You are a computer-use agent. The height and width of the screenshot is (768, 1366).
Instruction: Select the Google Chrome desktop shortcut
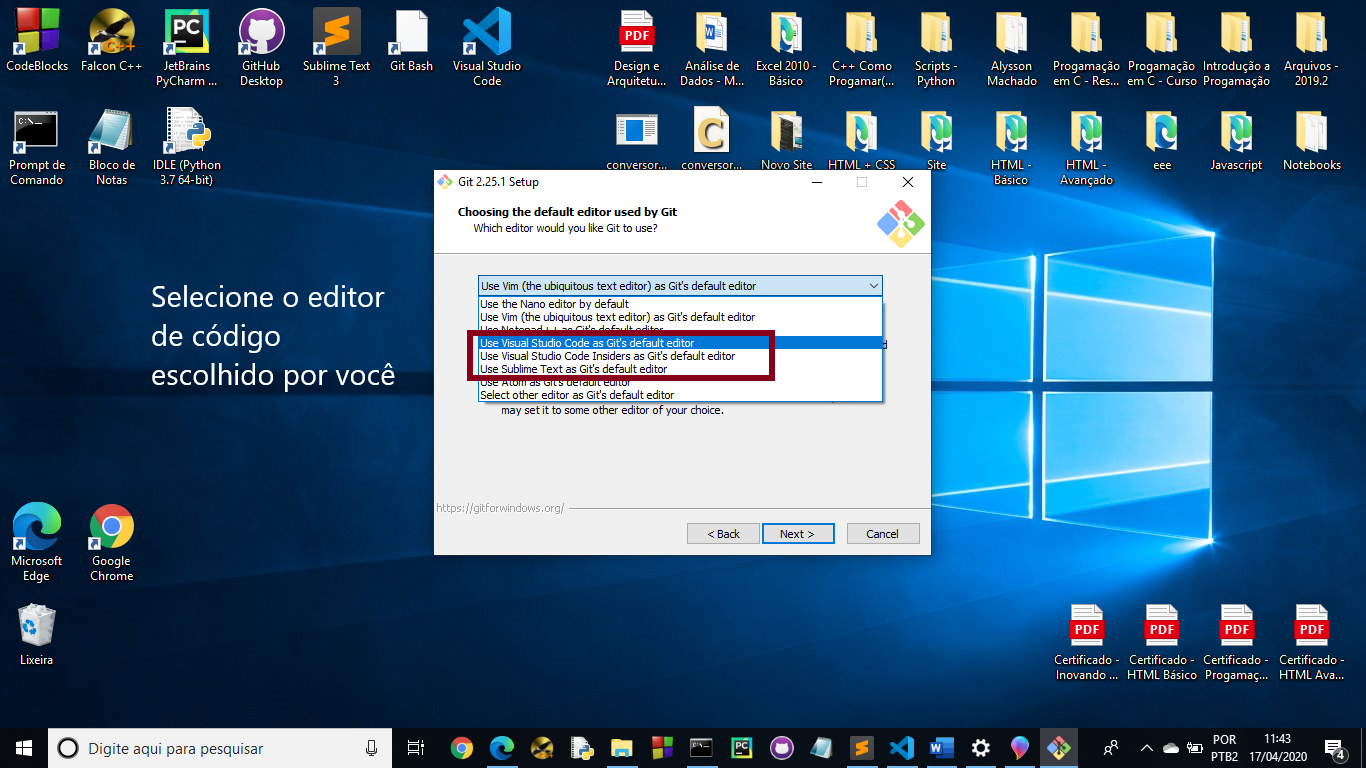(x=111, y=543)
